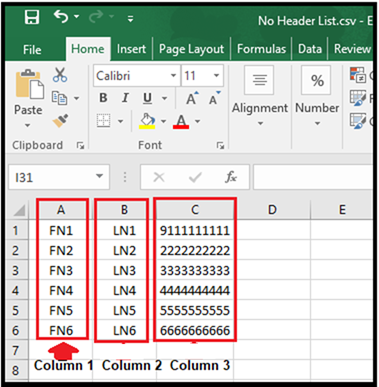Select column E header

342,210
